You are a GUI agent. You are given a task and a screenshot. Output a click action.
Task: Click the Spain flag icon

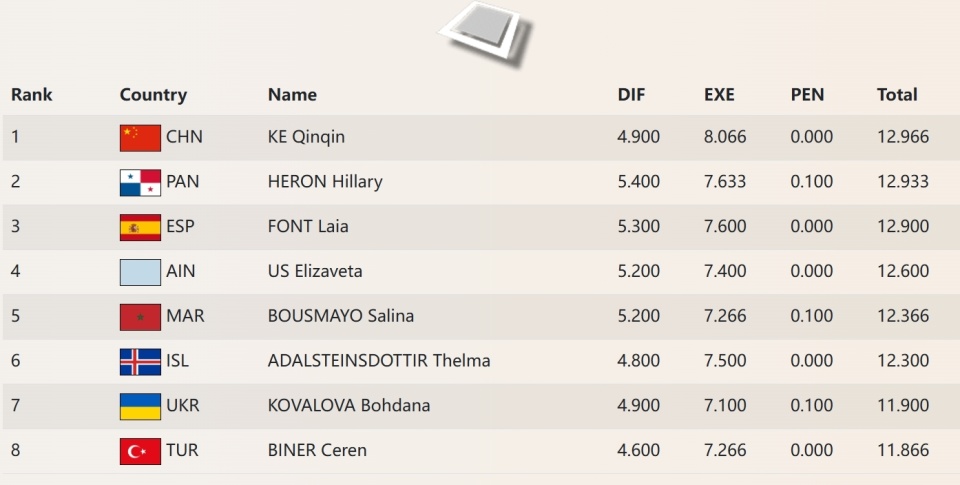coord(140,227)
